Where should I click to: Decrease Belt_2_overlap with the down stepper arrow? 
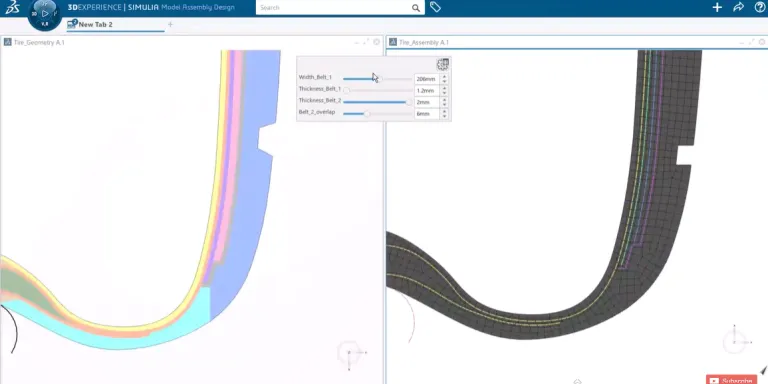444,116
